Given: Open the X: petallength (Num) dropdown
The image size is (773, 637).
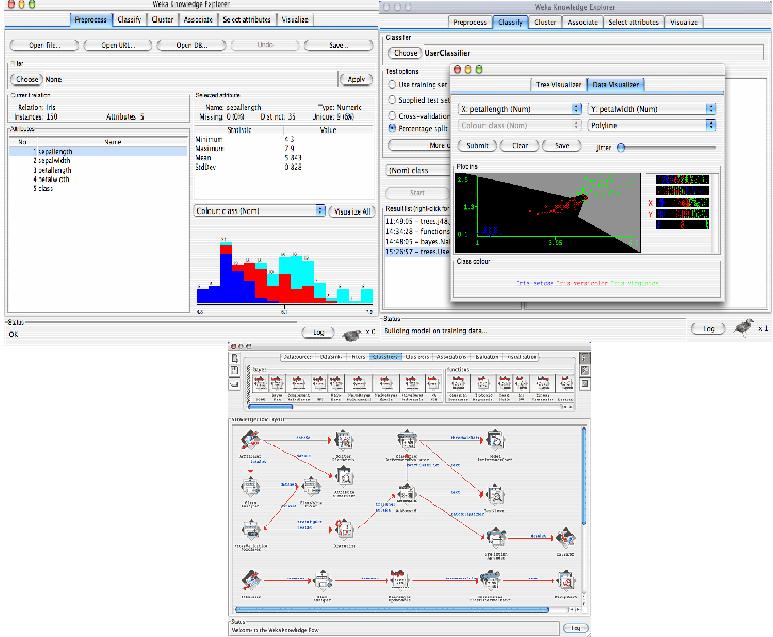Looking at the screenshot, I should [520, 109].
